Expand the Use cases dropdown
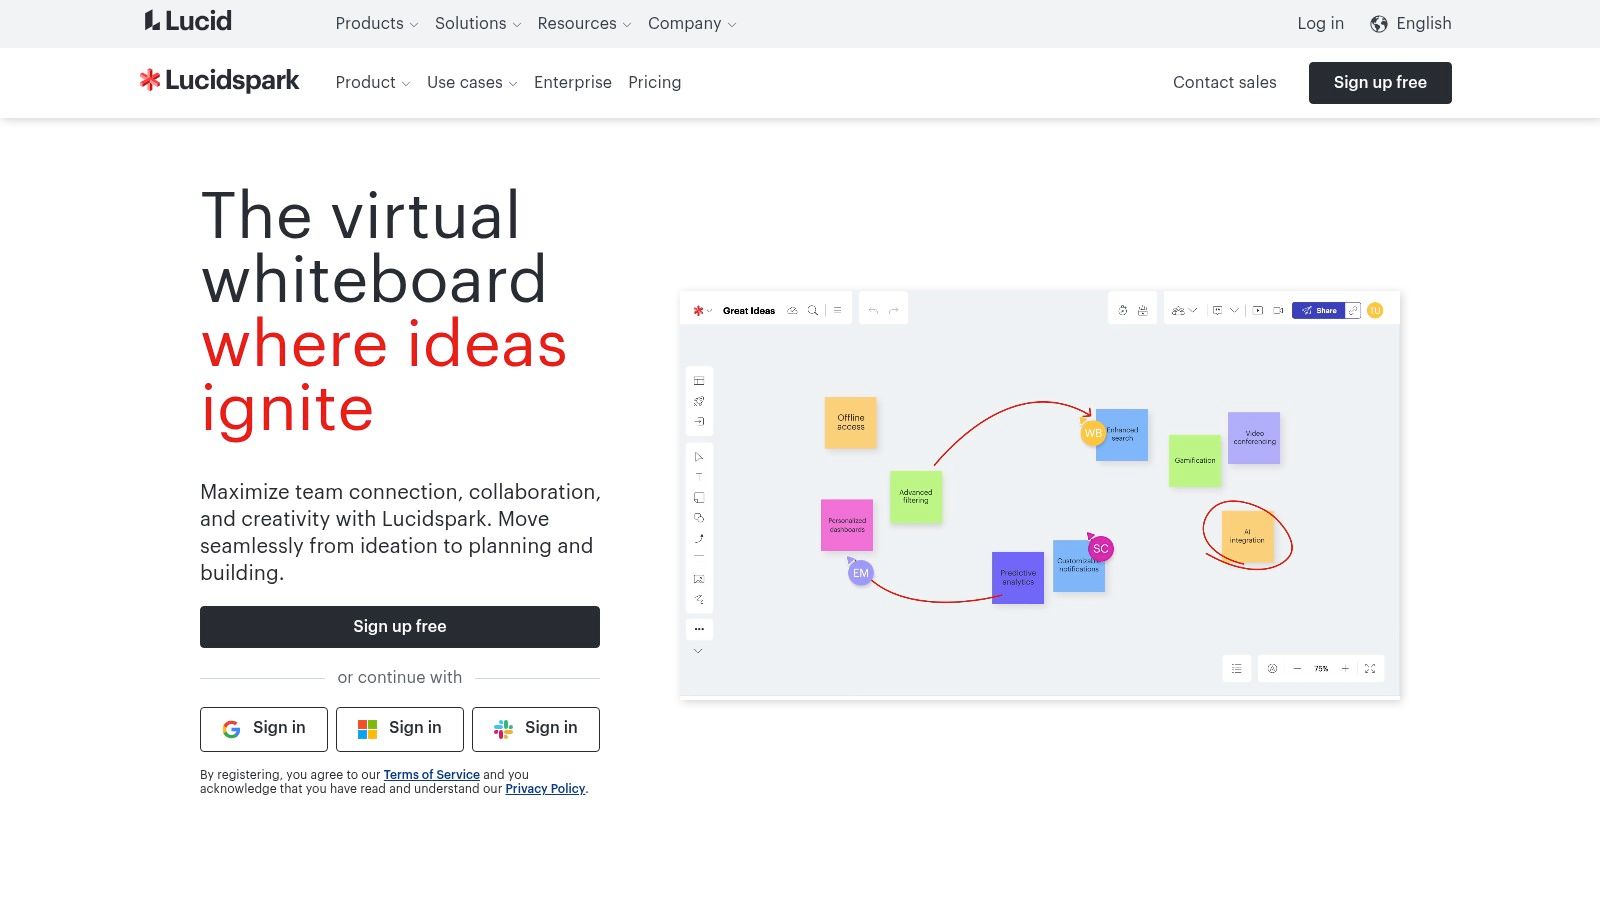Image resolution: width=1600 pixels, height=900 pixels. pyautogui.click(x=472, y=83)
